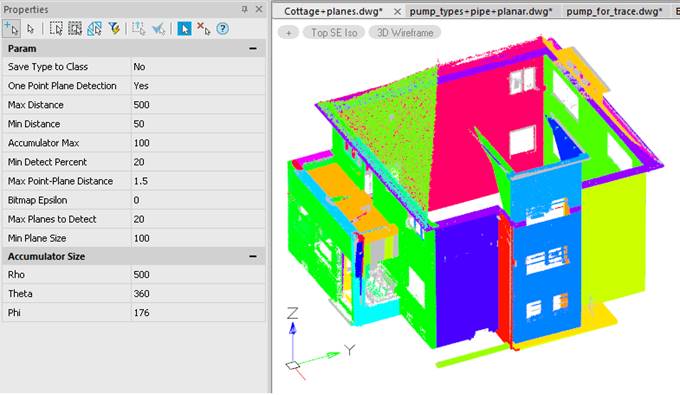Click the viewport plus control button
This screenshot has width=680, height=395.
[288, 33]
